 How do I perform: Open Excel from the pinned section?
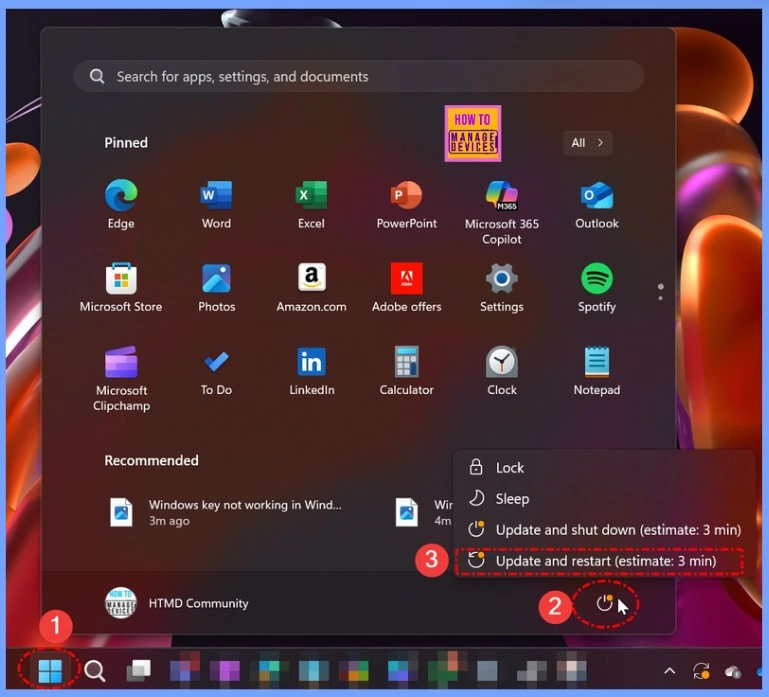pyautogui.click(x=311, y=205)
